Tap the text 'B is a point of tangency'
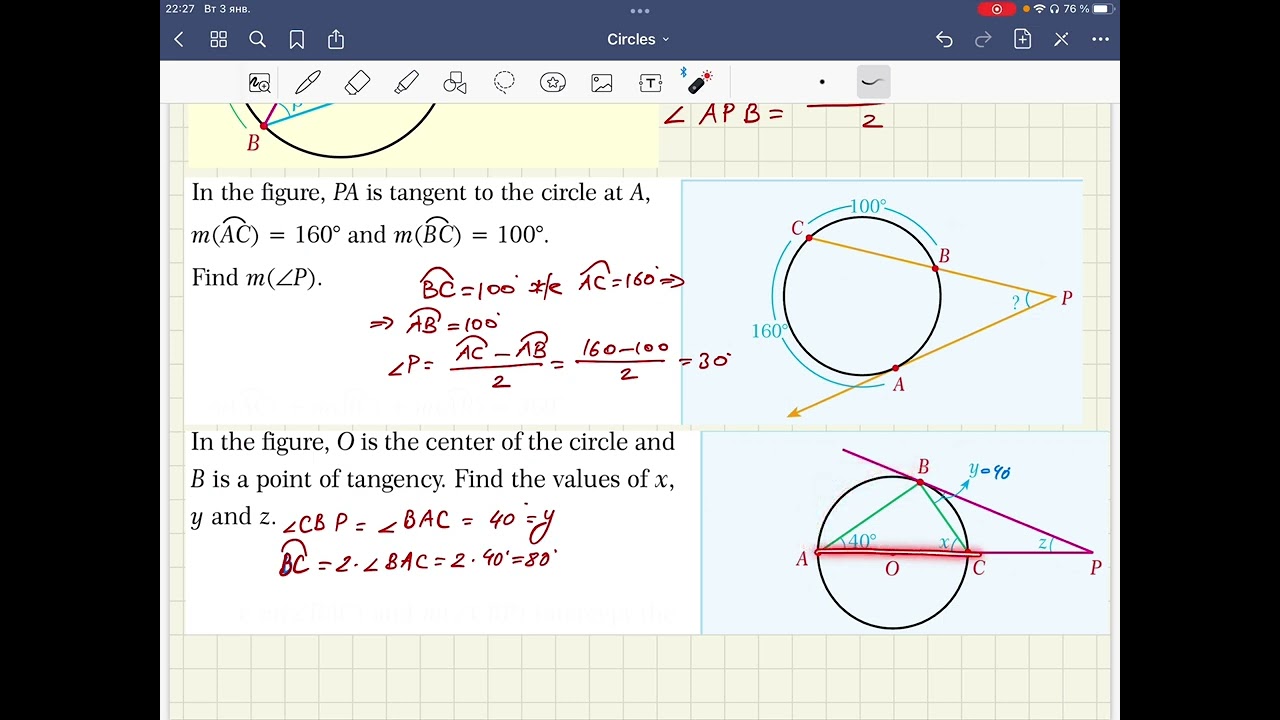Screen dimensions: 1280x720 (x=319, y=479)
